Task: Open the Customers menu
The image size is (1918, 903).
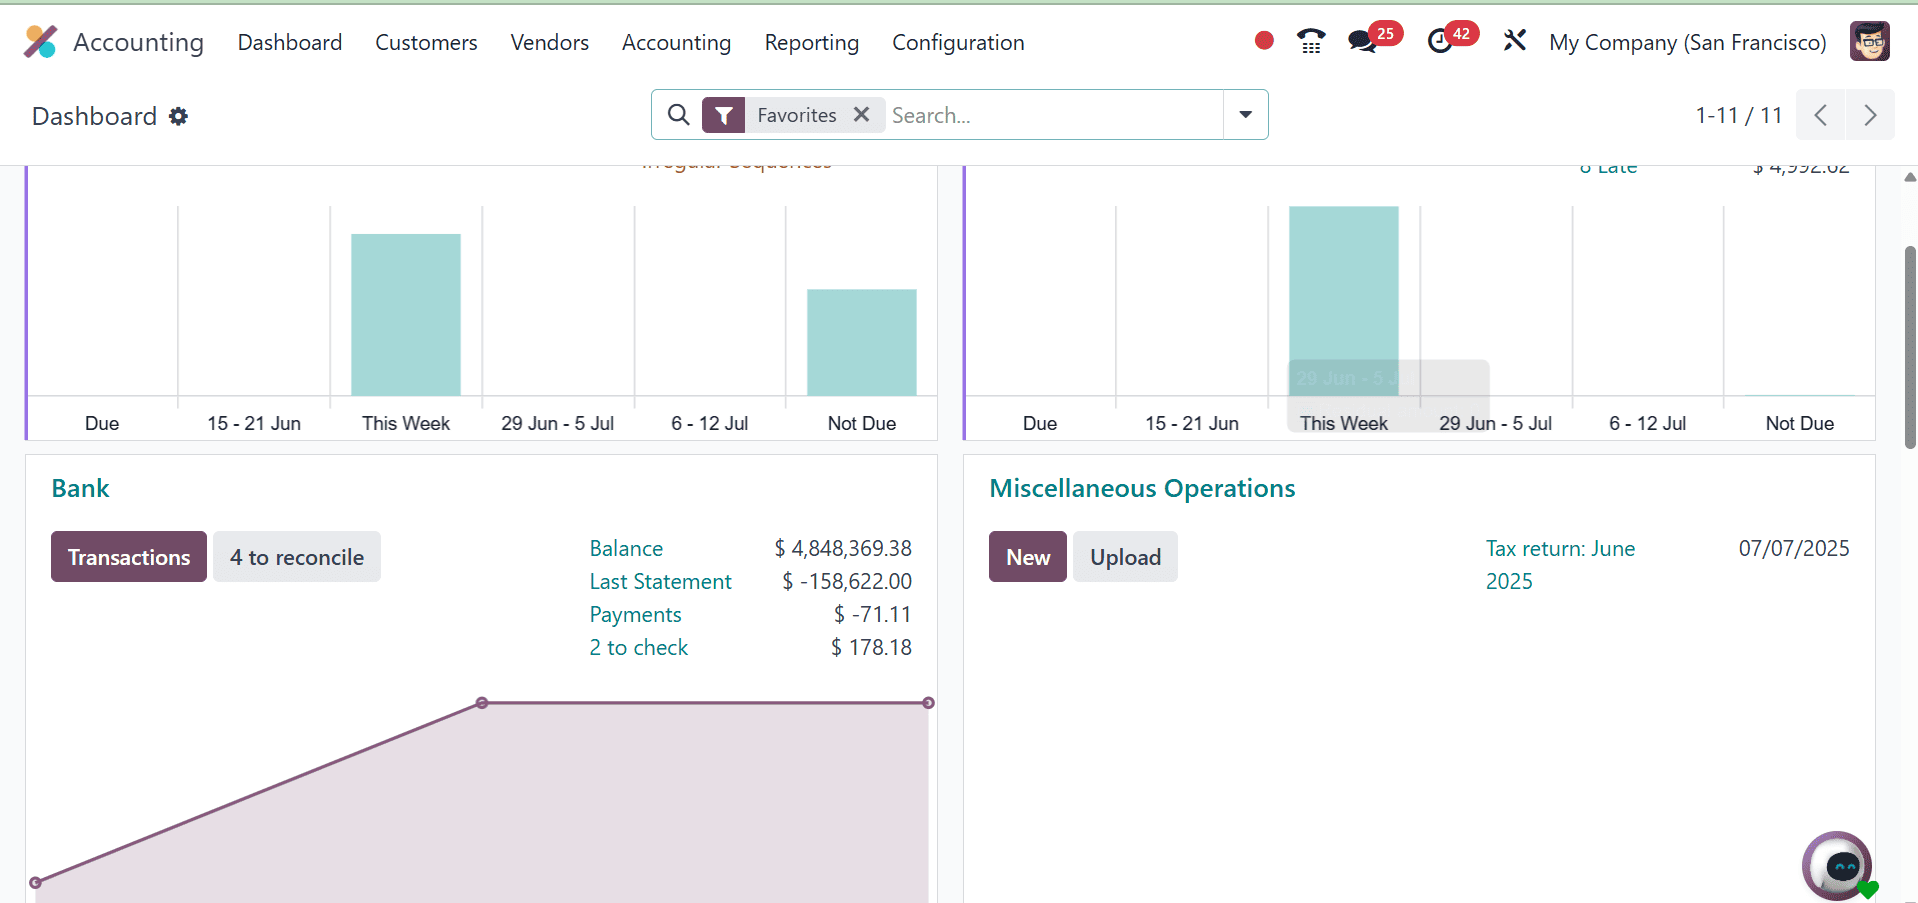Action: [x=426, y=42]
